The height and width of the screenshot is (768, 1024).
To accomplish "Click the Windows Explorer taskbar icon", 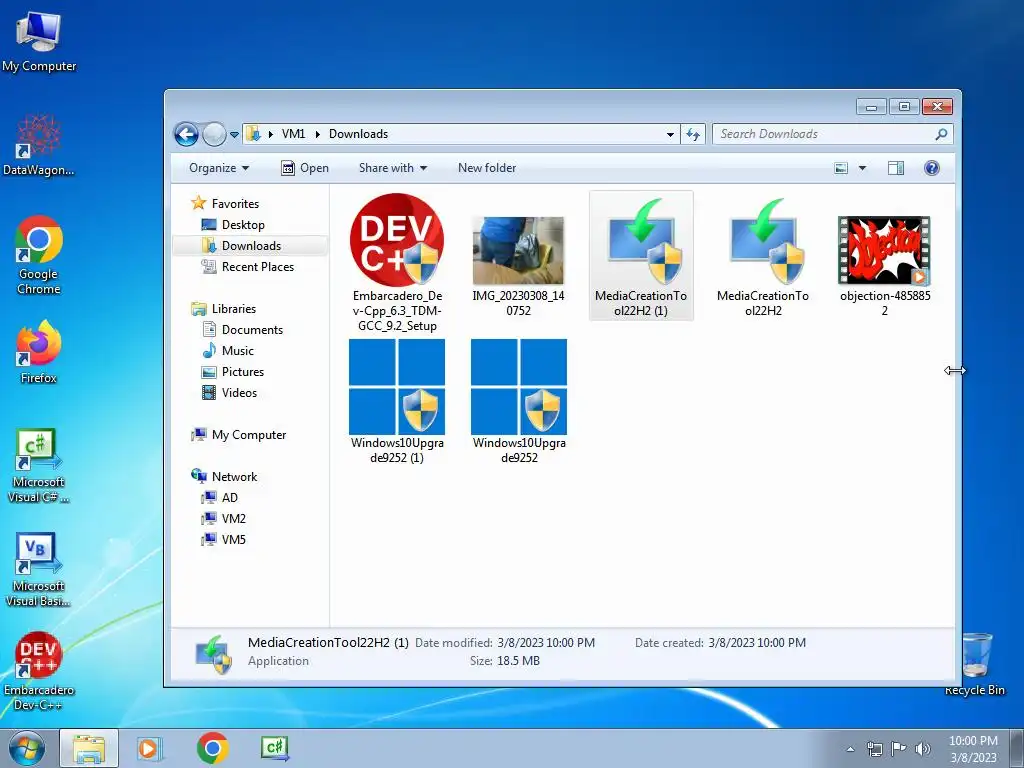I will click(x=89, y=748).
